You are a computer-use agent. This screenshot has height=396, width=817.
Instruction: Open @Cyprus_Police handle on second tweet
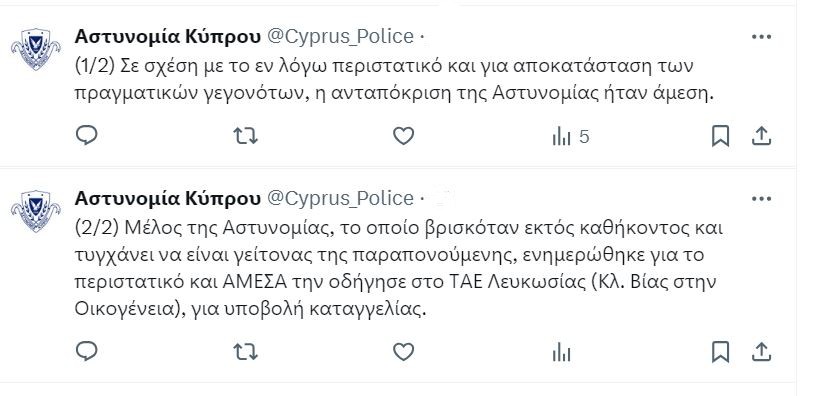pos(340,199)
